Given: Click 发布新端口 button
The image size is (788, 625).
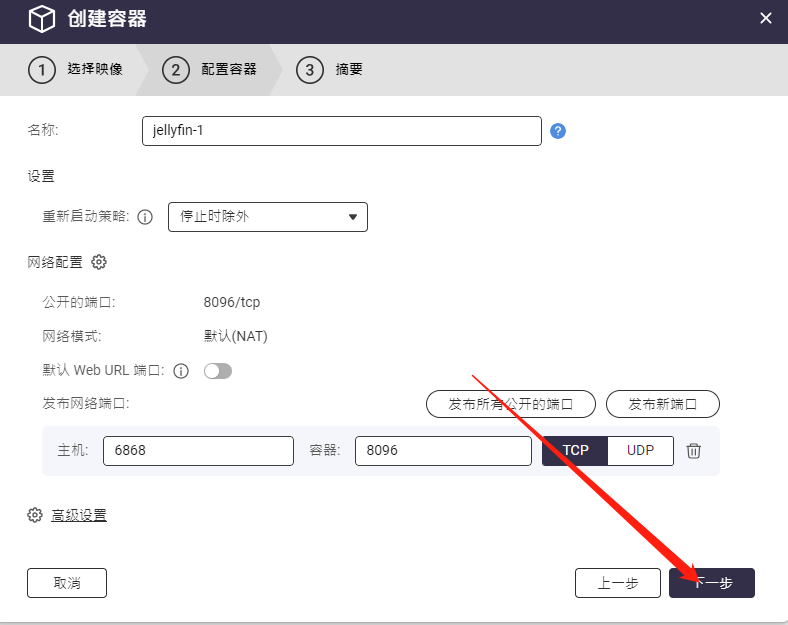Looking at the screenshot, I should [663, 404].
